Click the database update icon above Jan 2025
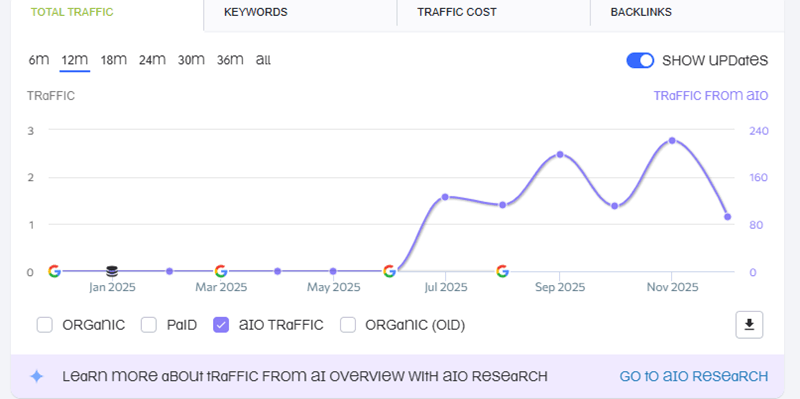Screen dimensions: 800x399 click(x=112, y=271)
